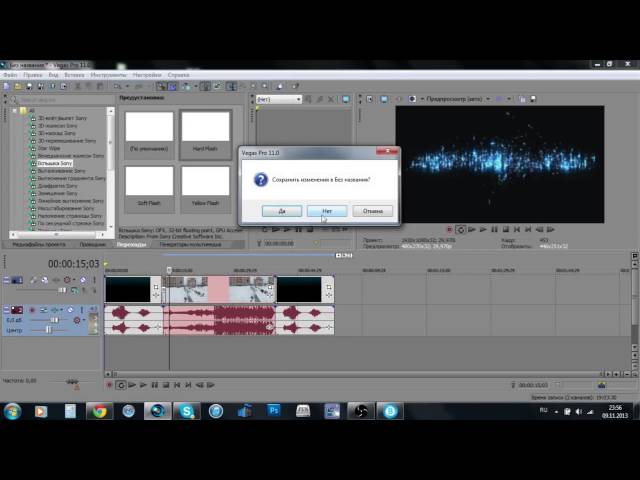Copy preview snapshot to clipboard icon
This screenshot has height=480, width=640.
(x=522, y=99)
